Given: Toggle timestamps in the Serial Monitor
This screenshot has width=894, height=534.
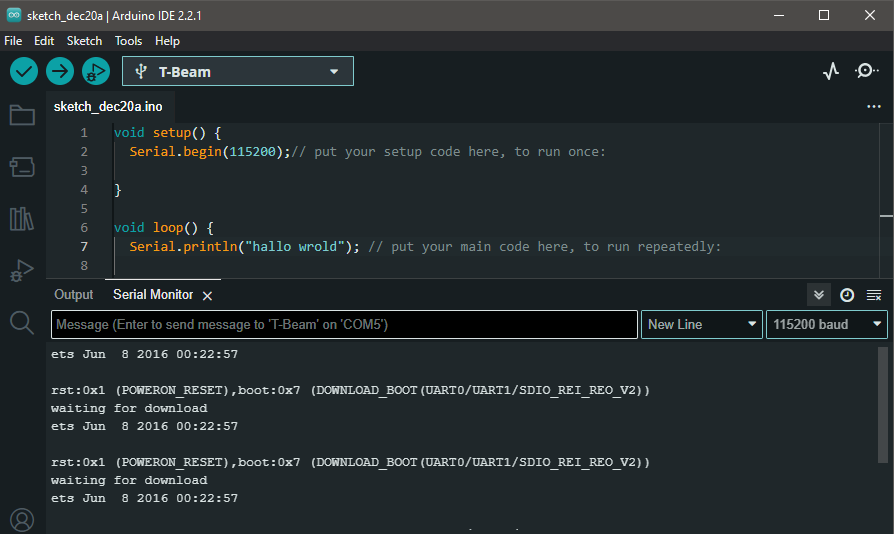Looking at the screenshot, I should click(847, 295).
